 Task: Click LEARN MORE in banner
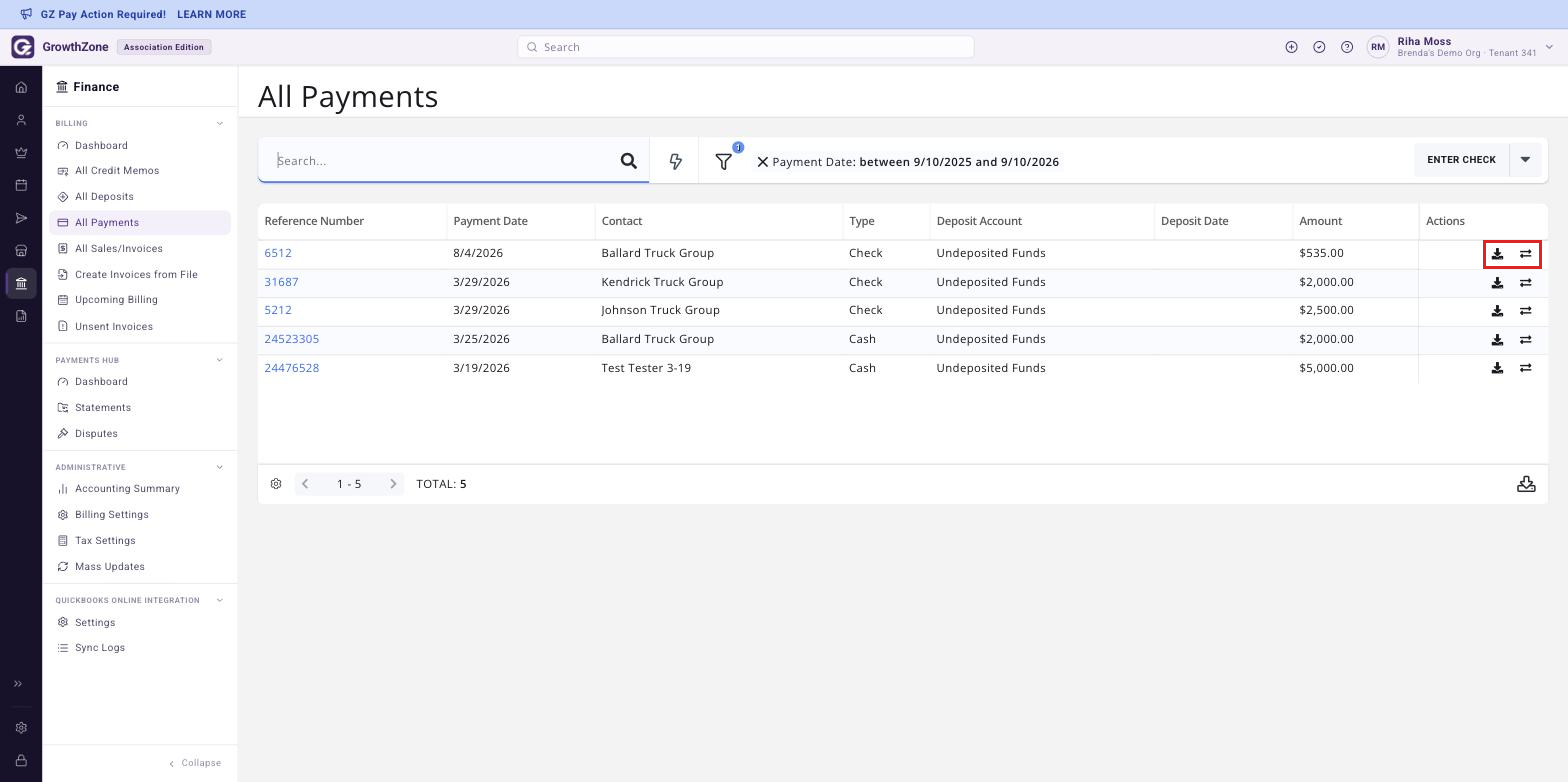[x=211, y=15]
